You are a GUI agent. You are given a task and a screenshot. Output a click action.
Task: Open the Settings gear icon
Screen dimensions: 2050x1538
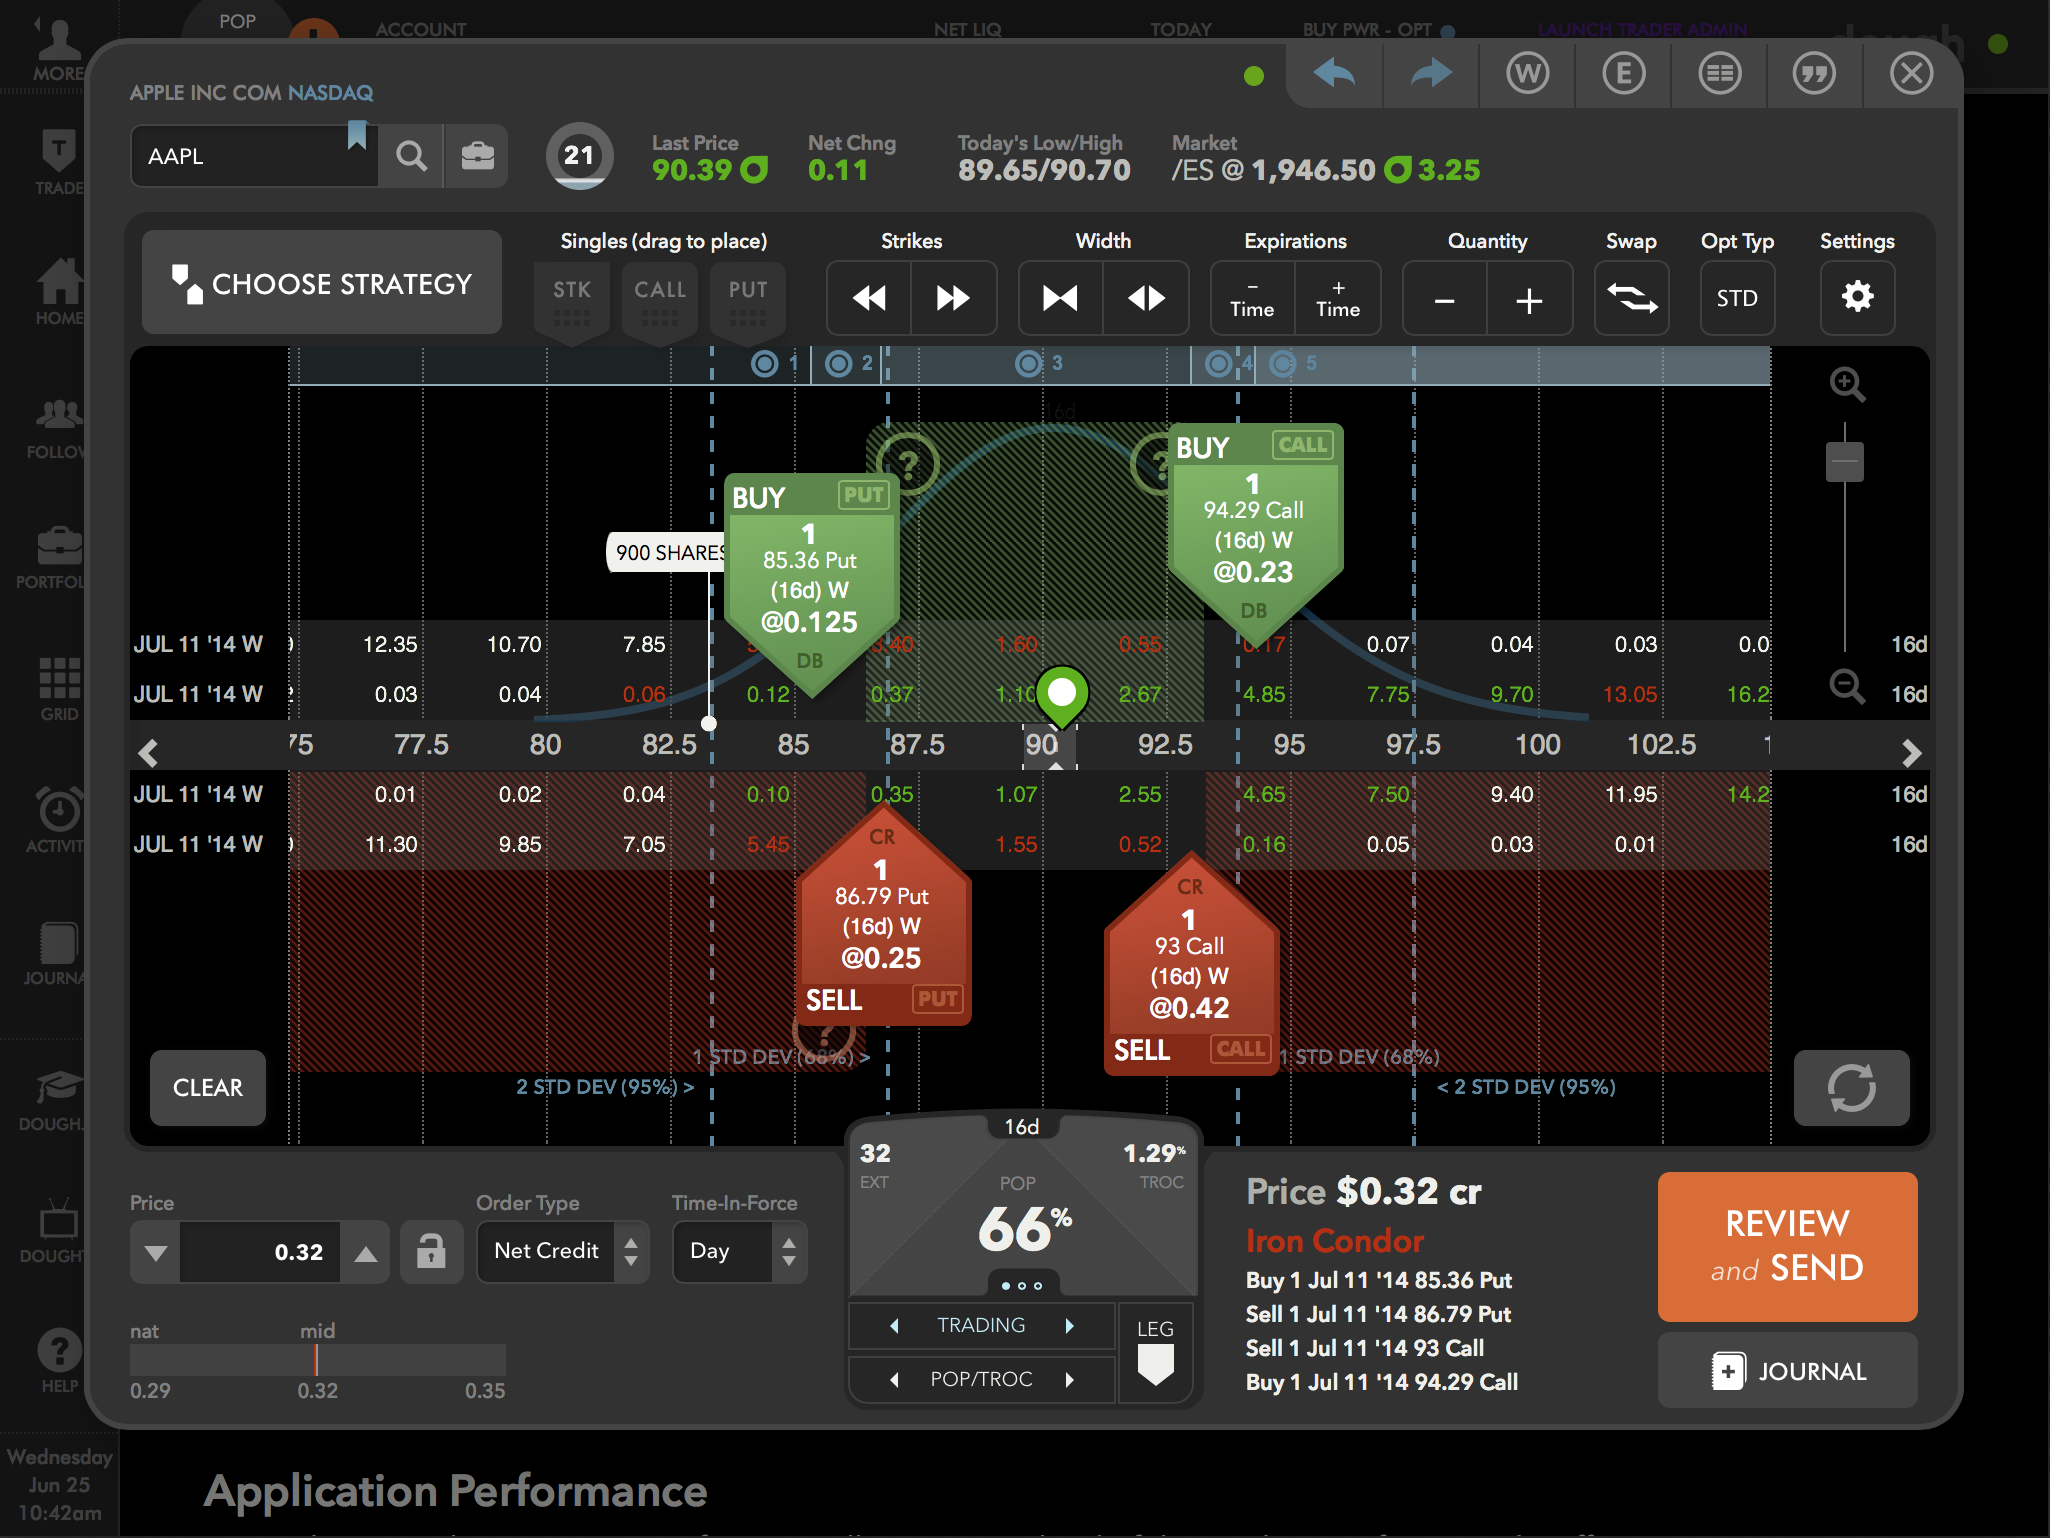1857,297
